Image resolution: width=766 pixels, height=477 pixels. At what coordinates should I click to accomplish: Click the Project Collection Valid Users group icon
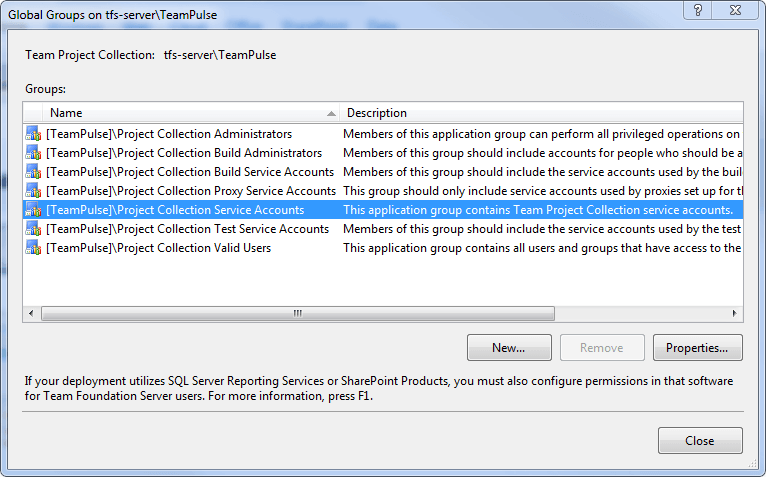point(33,248)
